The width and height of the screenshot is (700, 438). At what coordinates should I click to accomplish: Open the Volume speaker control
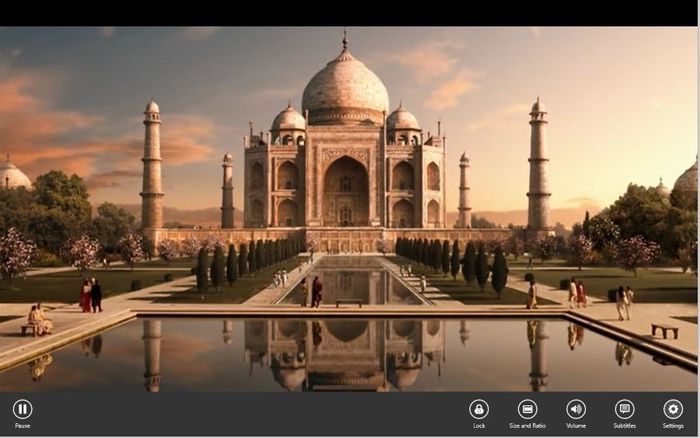[576, 408]
